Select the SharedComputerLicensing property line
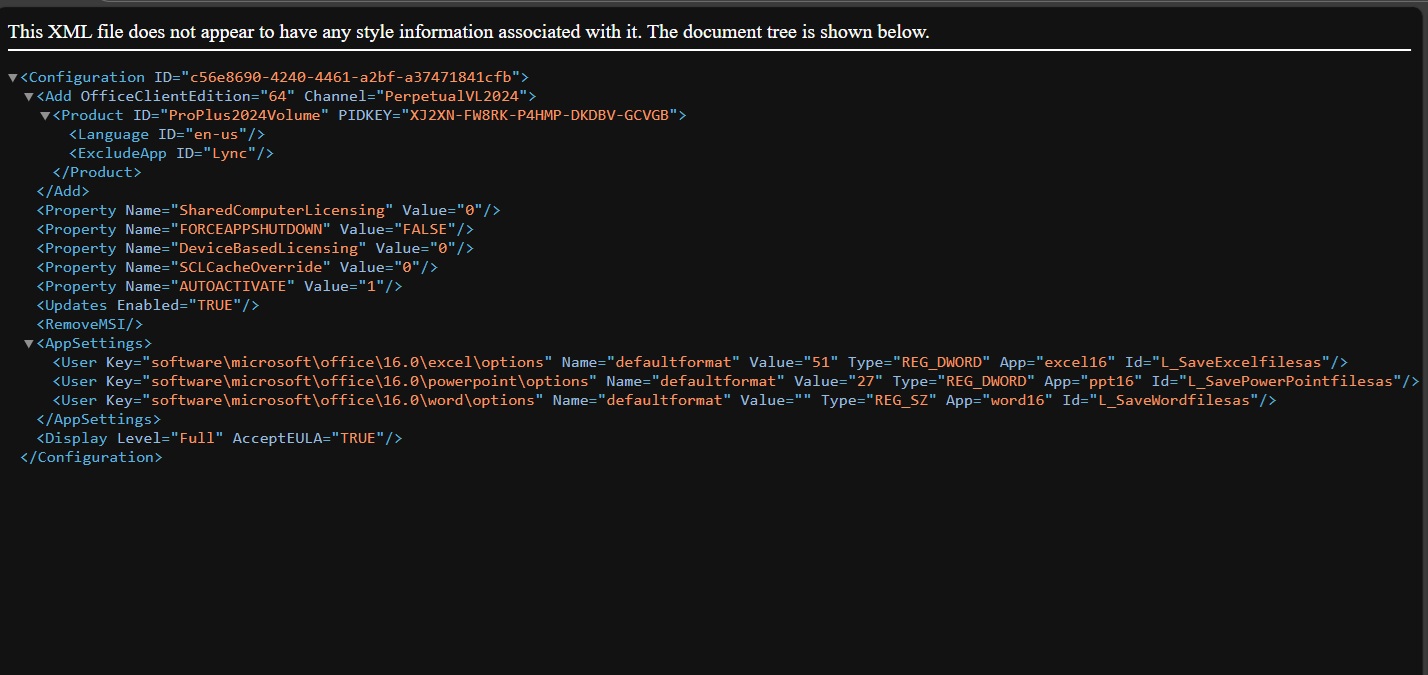 click(x=268, y=210)
